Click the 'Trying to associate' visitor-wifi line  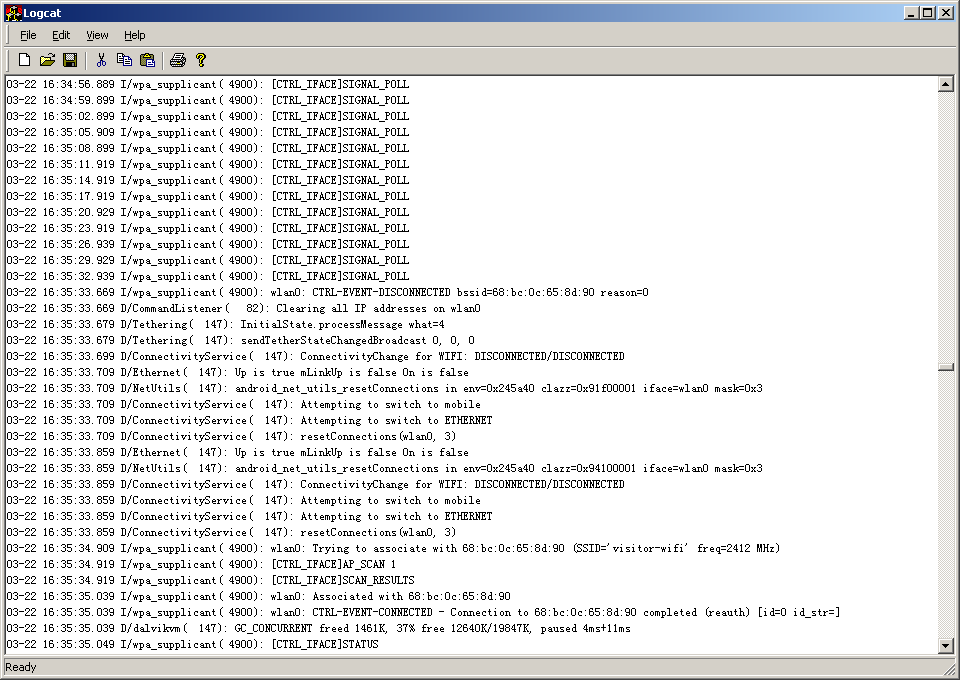click(x=393, y=548)
